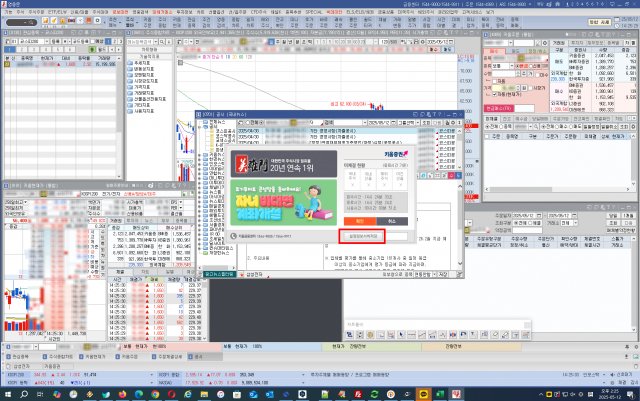This screenshot has height=401, width=640.
Task: Click the orange square icon in the main toolbar
Action: click(x=89, y=20)
